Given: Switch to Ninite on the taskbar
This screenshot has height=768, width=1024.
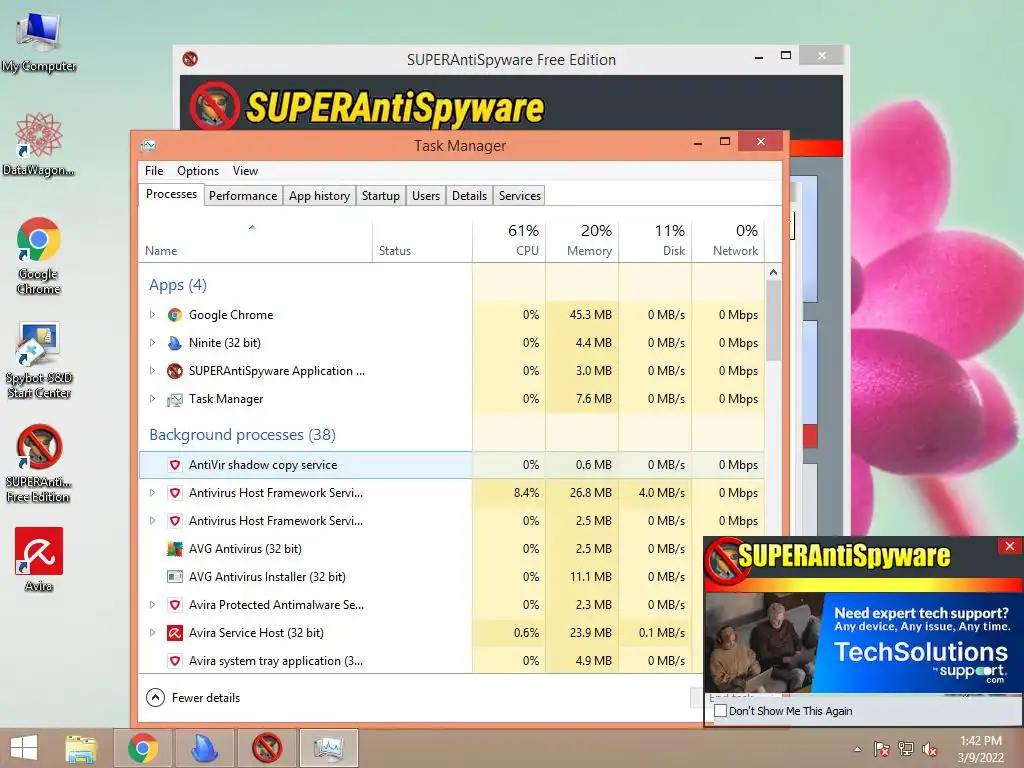Looking at the screenshot, I should tap(205, 748).
